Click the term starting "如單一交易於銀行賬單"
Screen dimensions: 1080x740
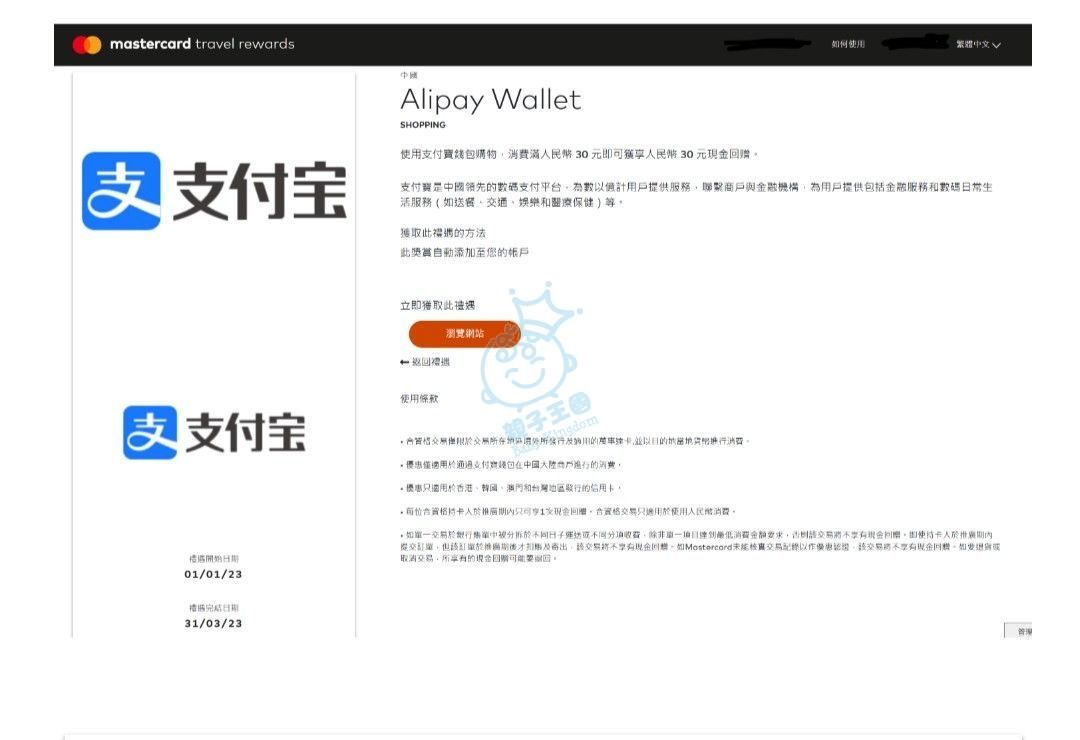700,546
